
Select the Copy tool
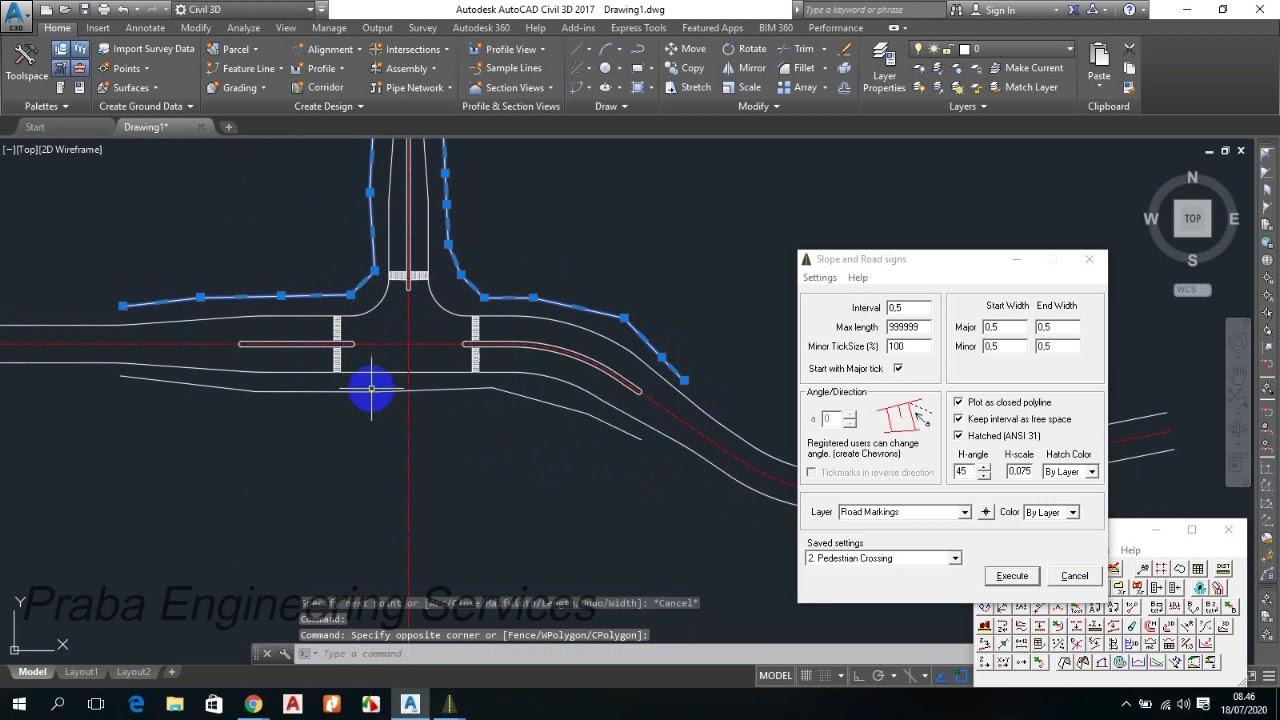pos(685,68)
